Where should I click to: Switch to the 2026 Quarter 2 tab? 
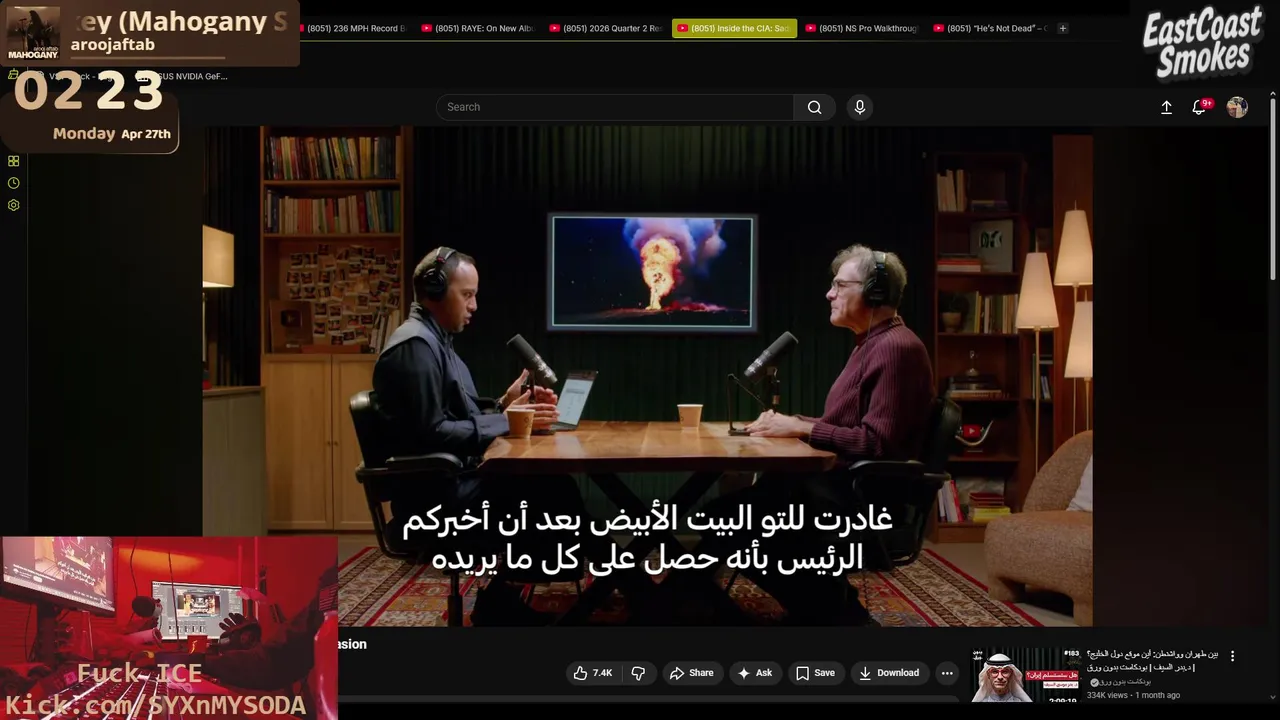coord(606,28)
